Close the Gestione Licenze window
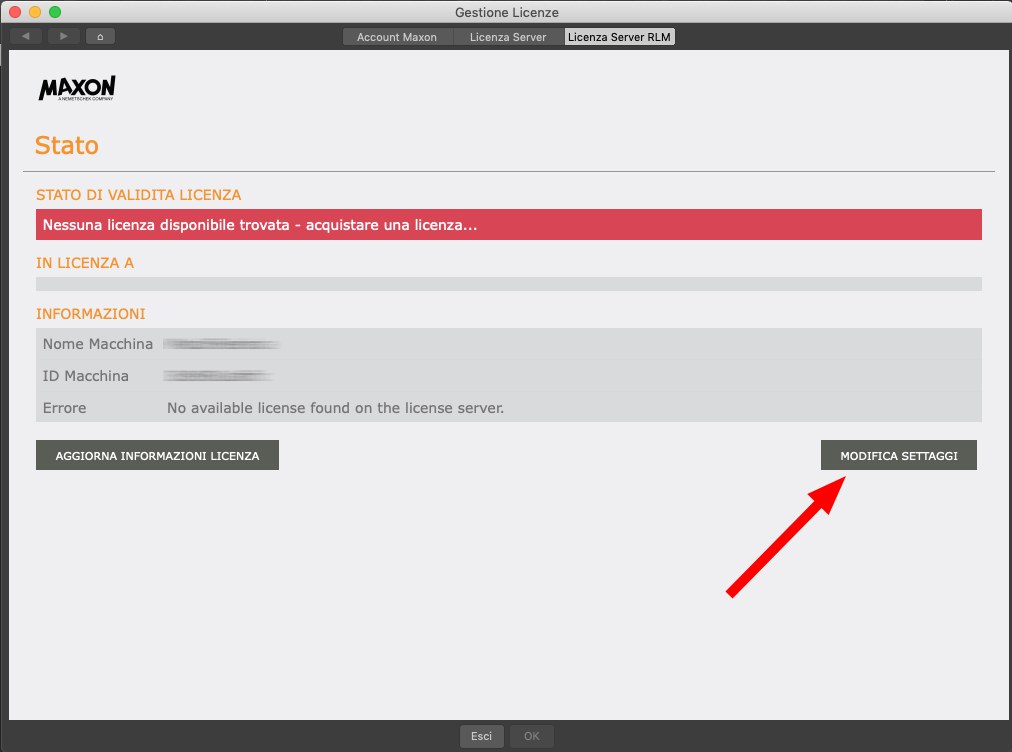This screenshot has width=1012, height=752. click(15, 12)
